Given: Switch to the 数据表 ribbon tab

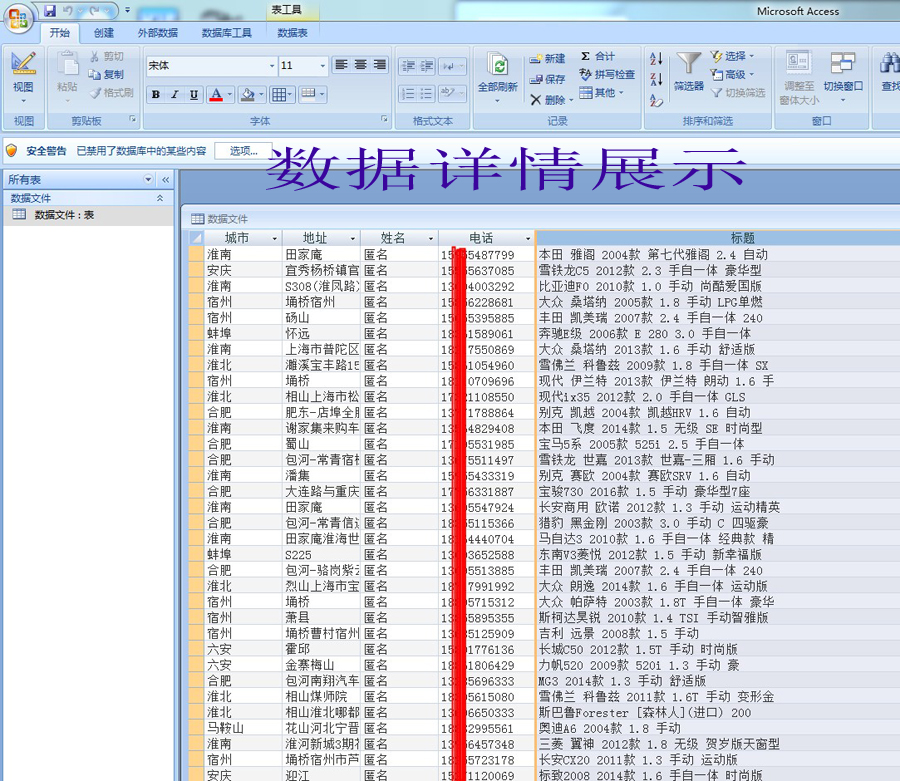Looking at the screenshot, I should tap(293, 33).
